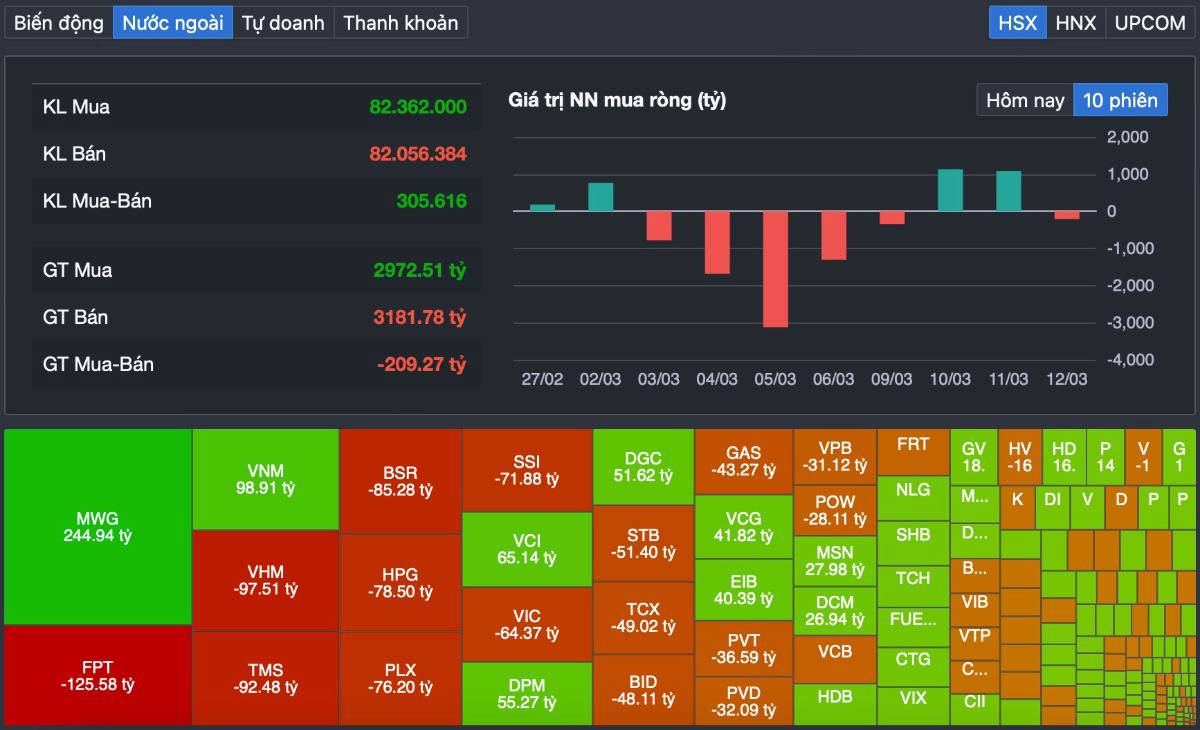Open the FRT treemap tile
This screenshot has width=1200, height=730.
(913, 452)
